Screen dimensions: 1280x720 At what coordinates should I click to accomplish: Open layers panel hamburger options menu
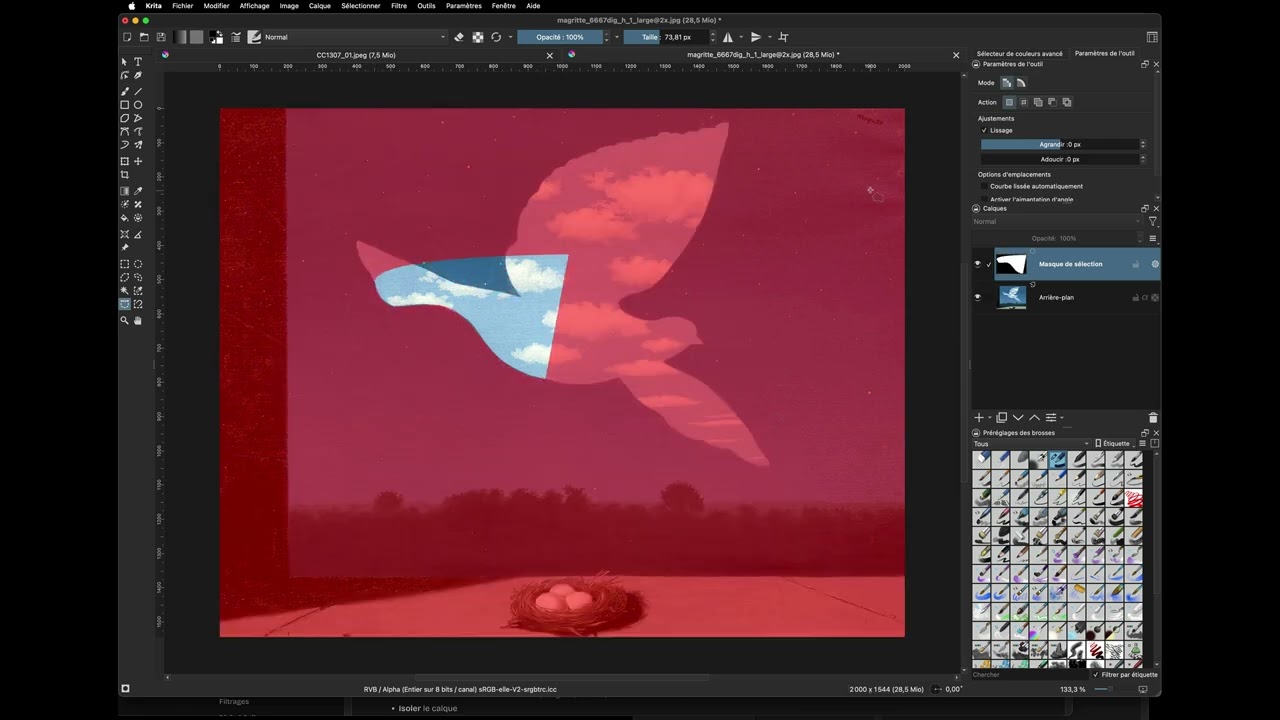(x=1152, y=239)
